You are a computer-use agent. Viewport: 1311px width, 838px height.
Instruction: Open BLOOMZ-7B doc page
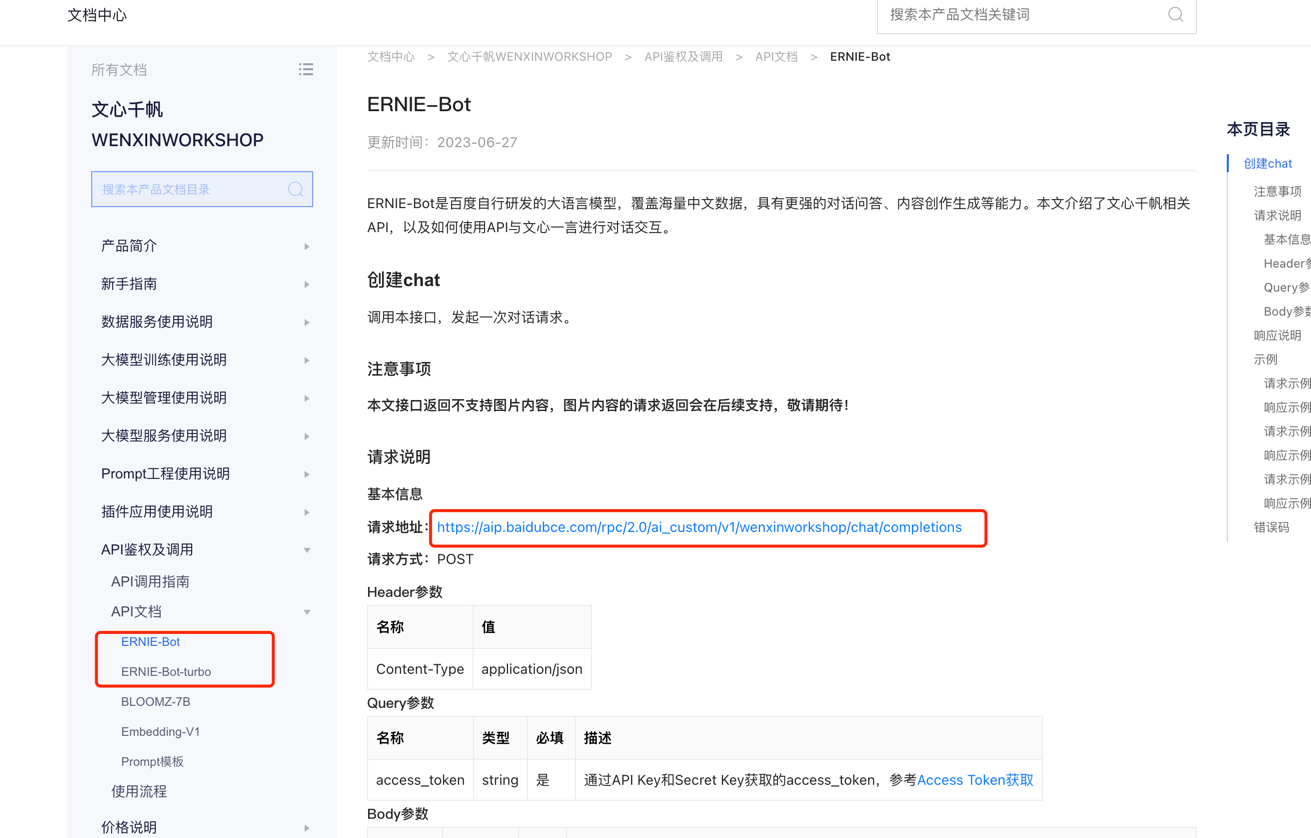coord(155,702)
